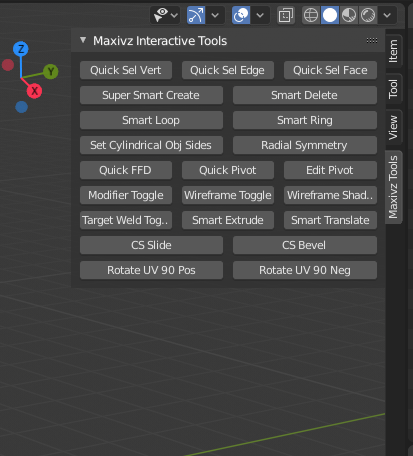Grab the panel drag handle dots
The width and height of the screenshot is (413, 456).
click(x=372, y=40)
